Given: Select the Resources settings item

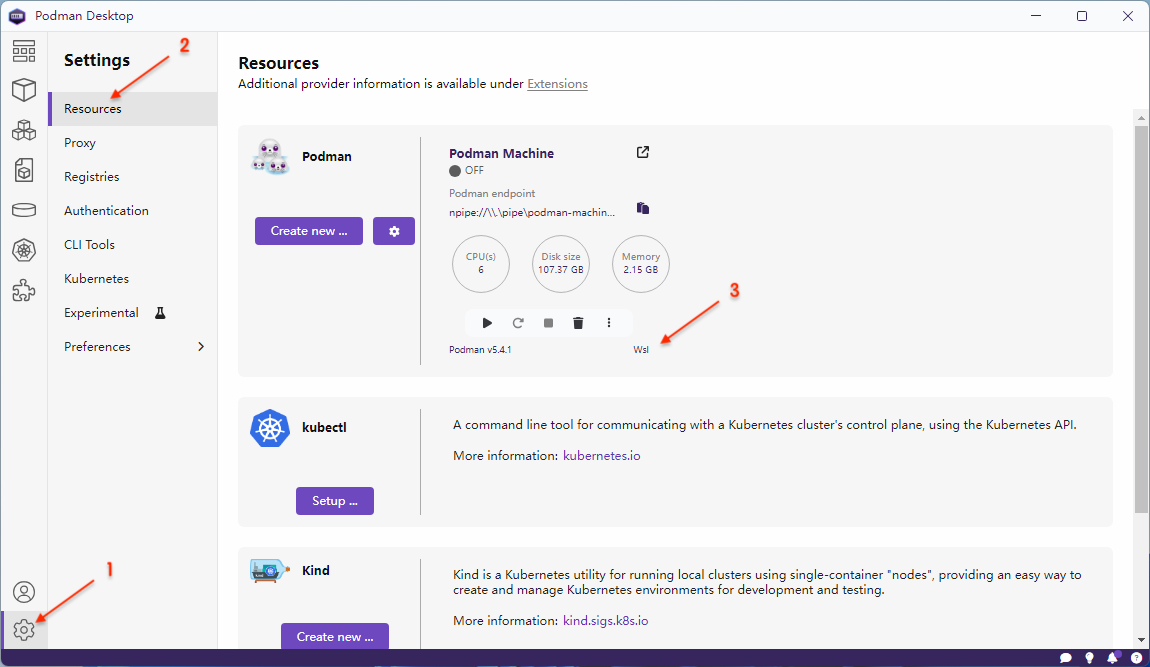Looking at the screenshot, I should tap(133, 109).
